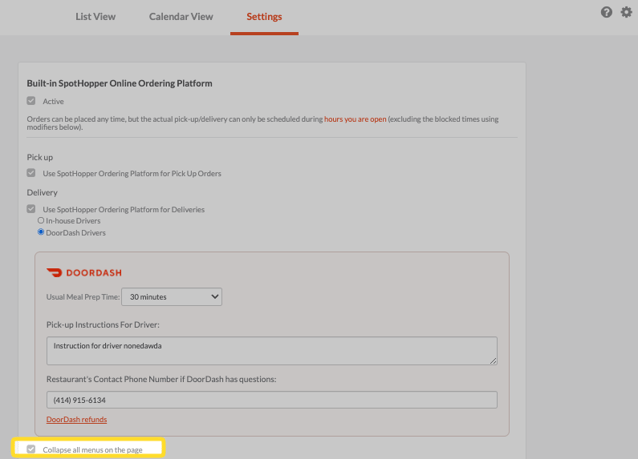This screenshot has height=459, width=638.
Task: Click the 'Delivery' section label
Action: pyautogui.click(x=42, y=192)
